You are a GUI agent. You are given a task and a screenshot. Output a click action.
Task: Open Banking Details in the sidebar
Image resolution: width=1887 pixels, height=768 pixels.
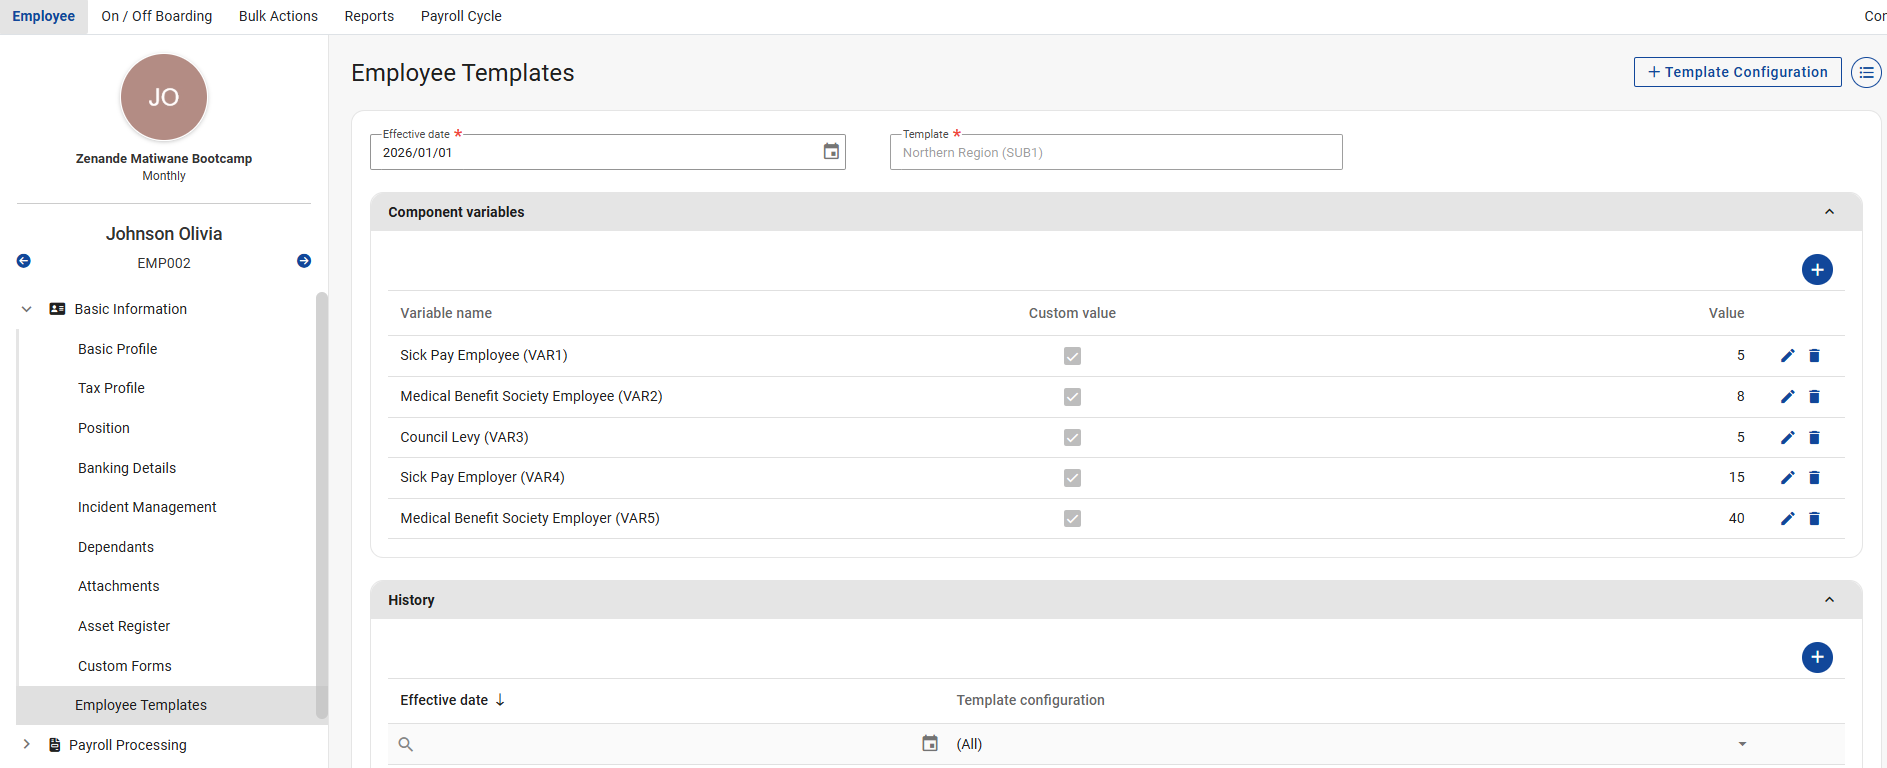coord(127,468)
